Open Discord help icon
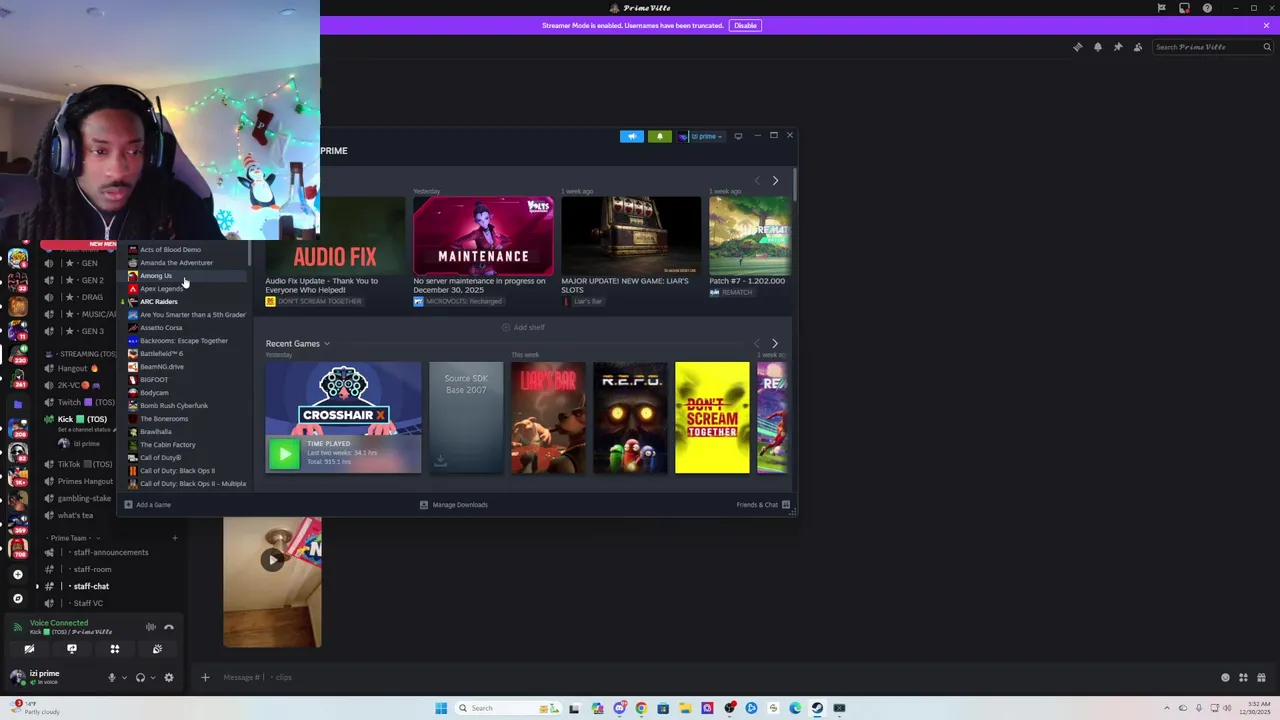The image size is (1280, 720). (x=1207, y=8)
